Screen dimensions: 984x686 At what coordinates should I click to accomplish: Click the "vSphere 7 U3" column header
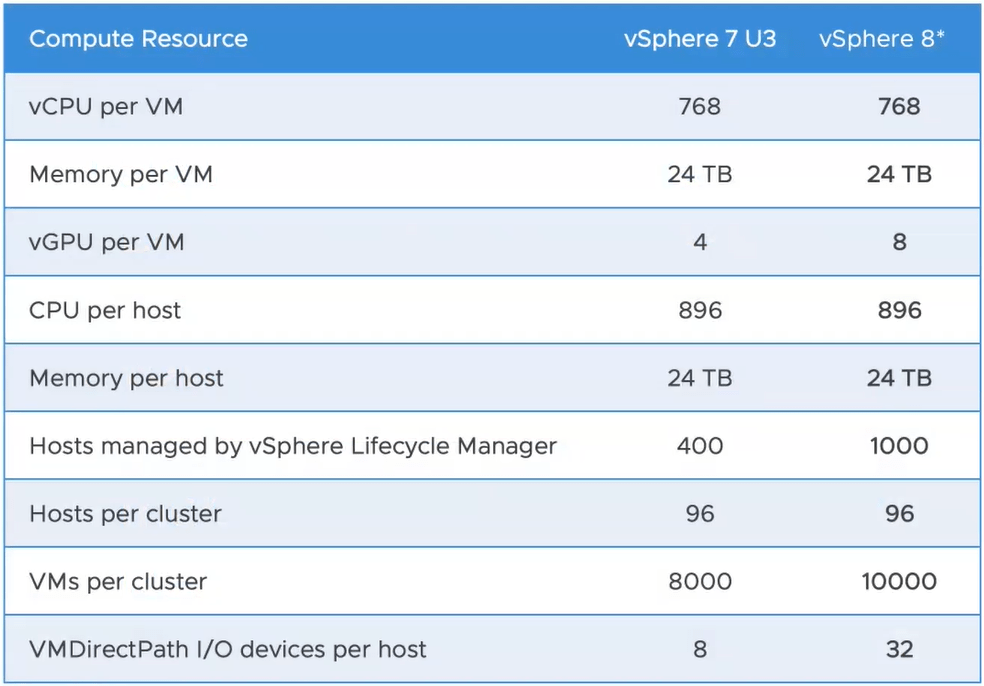point(699,40)
